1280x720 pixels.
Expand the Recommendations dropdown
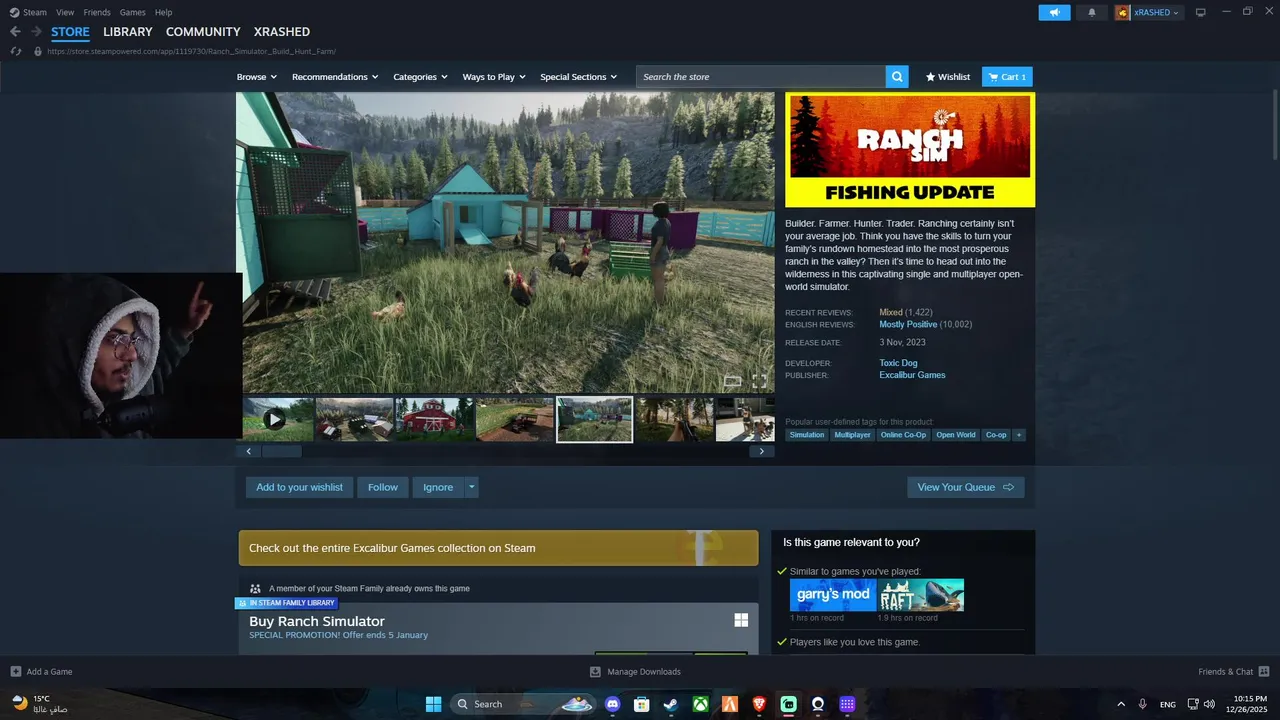click(335, 77)
